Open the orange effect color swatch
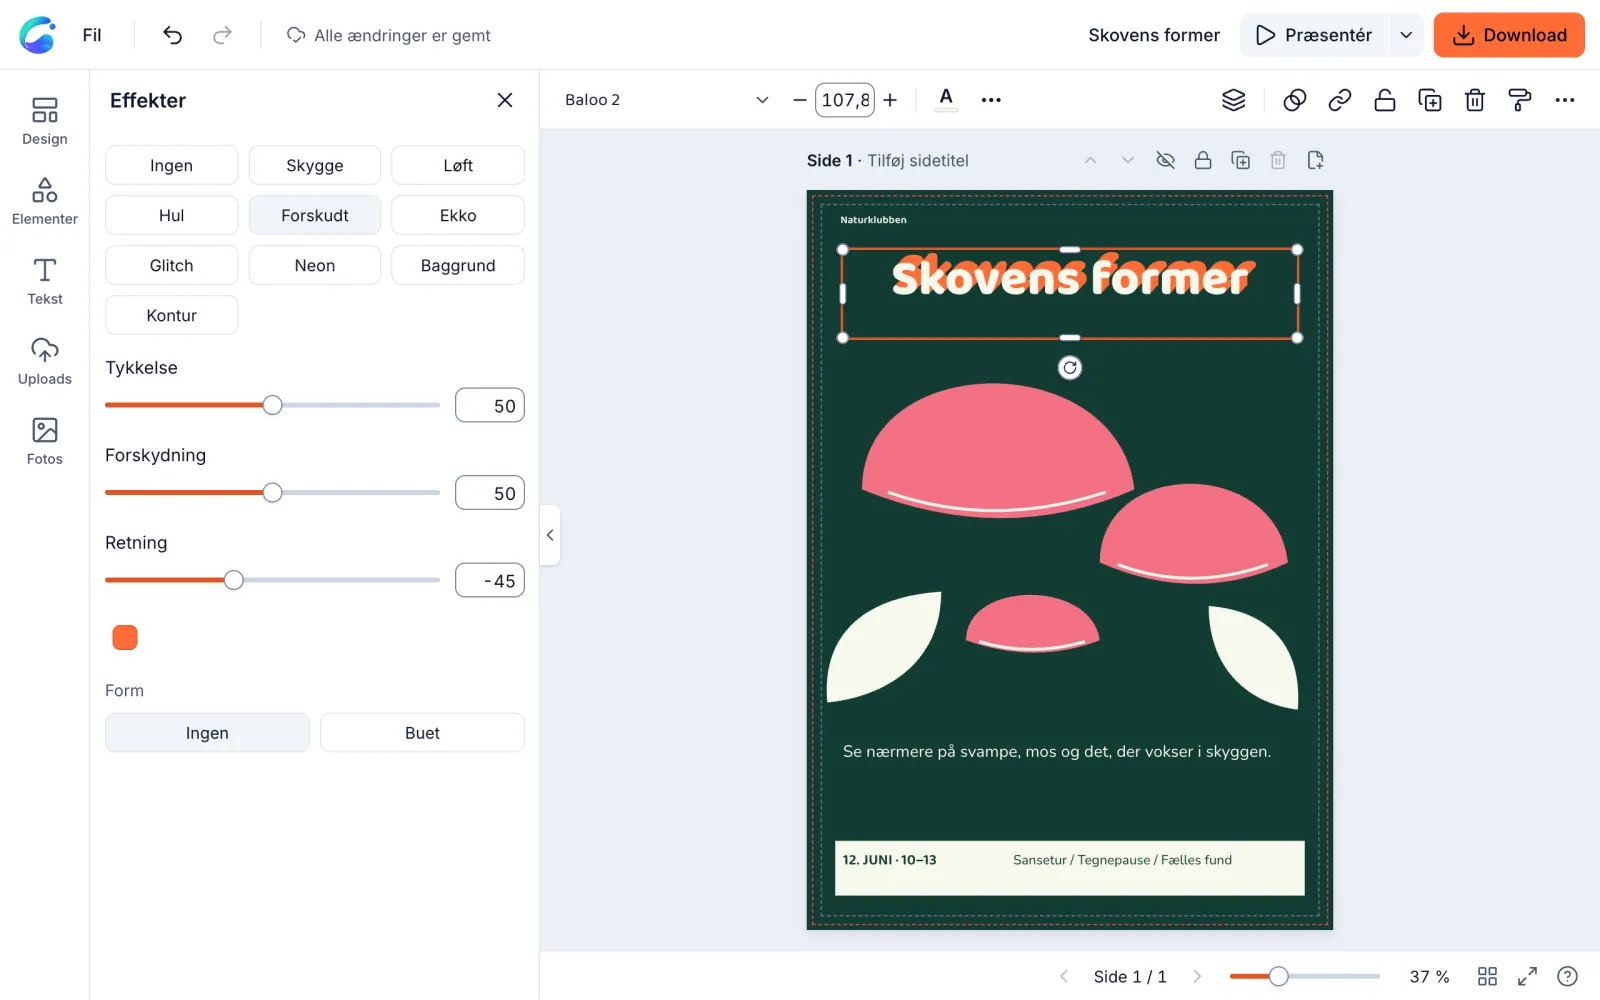The height and width of the screenshot is (1000, 1600). coord(125,638)
